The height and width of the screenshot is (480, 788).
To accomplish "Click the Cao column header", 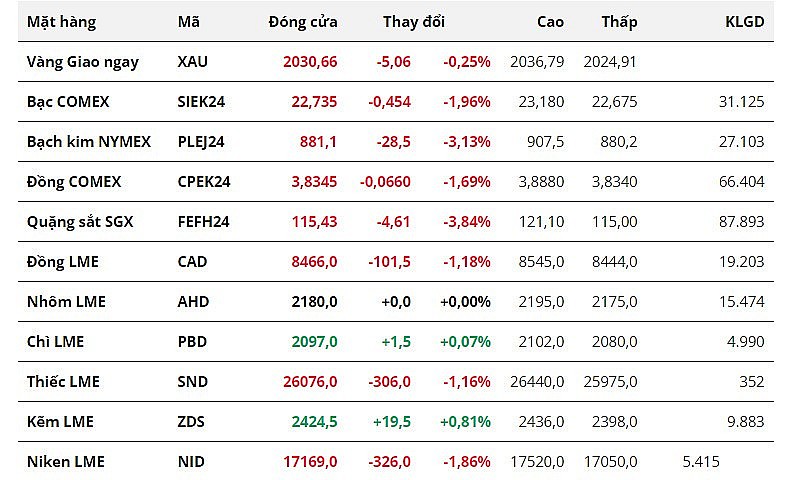I will pos(550,21).
